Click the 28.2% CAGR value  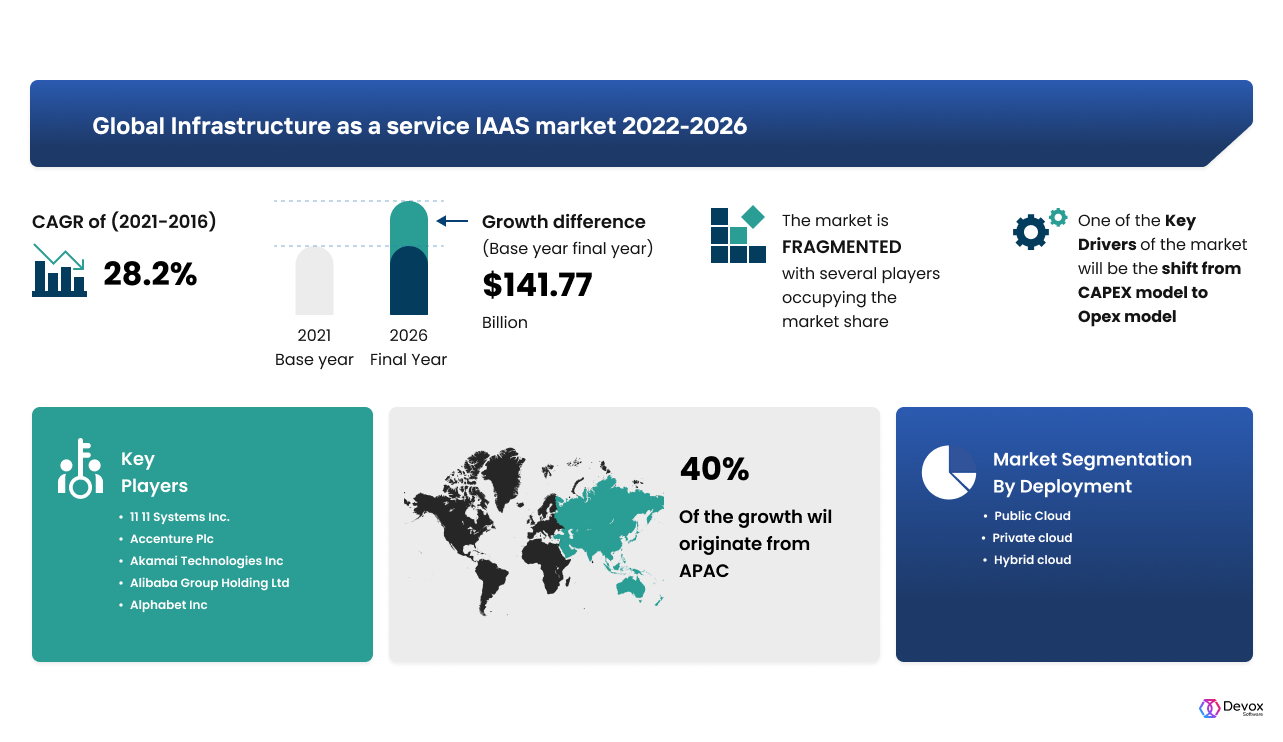tap(151, 274)
